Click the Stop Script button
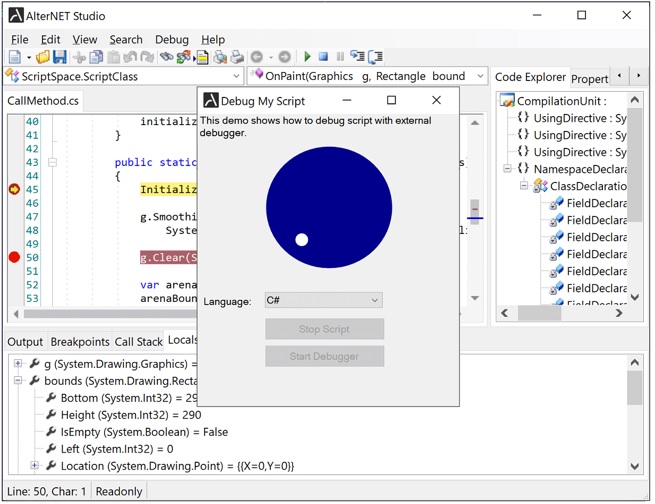This screenshot has width=655, height=504. pyautogui.click(x=324, y=330)
